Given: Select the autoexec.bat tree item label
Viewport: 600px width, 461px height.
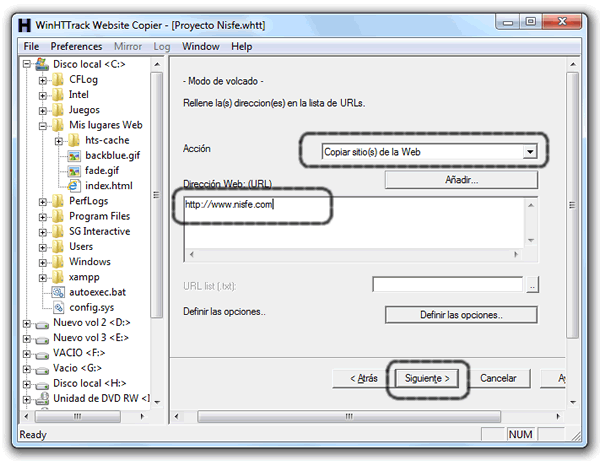Looking at the screenshot, I should pos(98,292).
